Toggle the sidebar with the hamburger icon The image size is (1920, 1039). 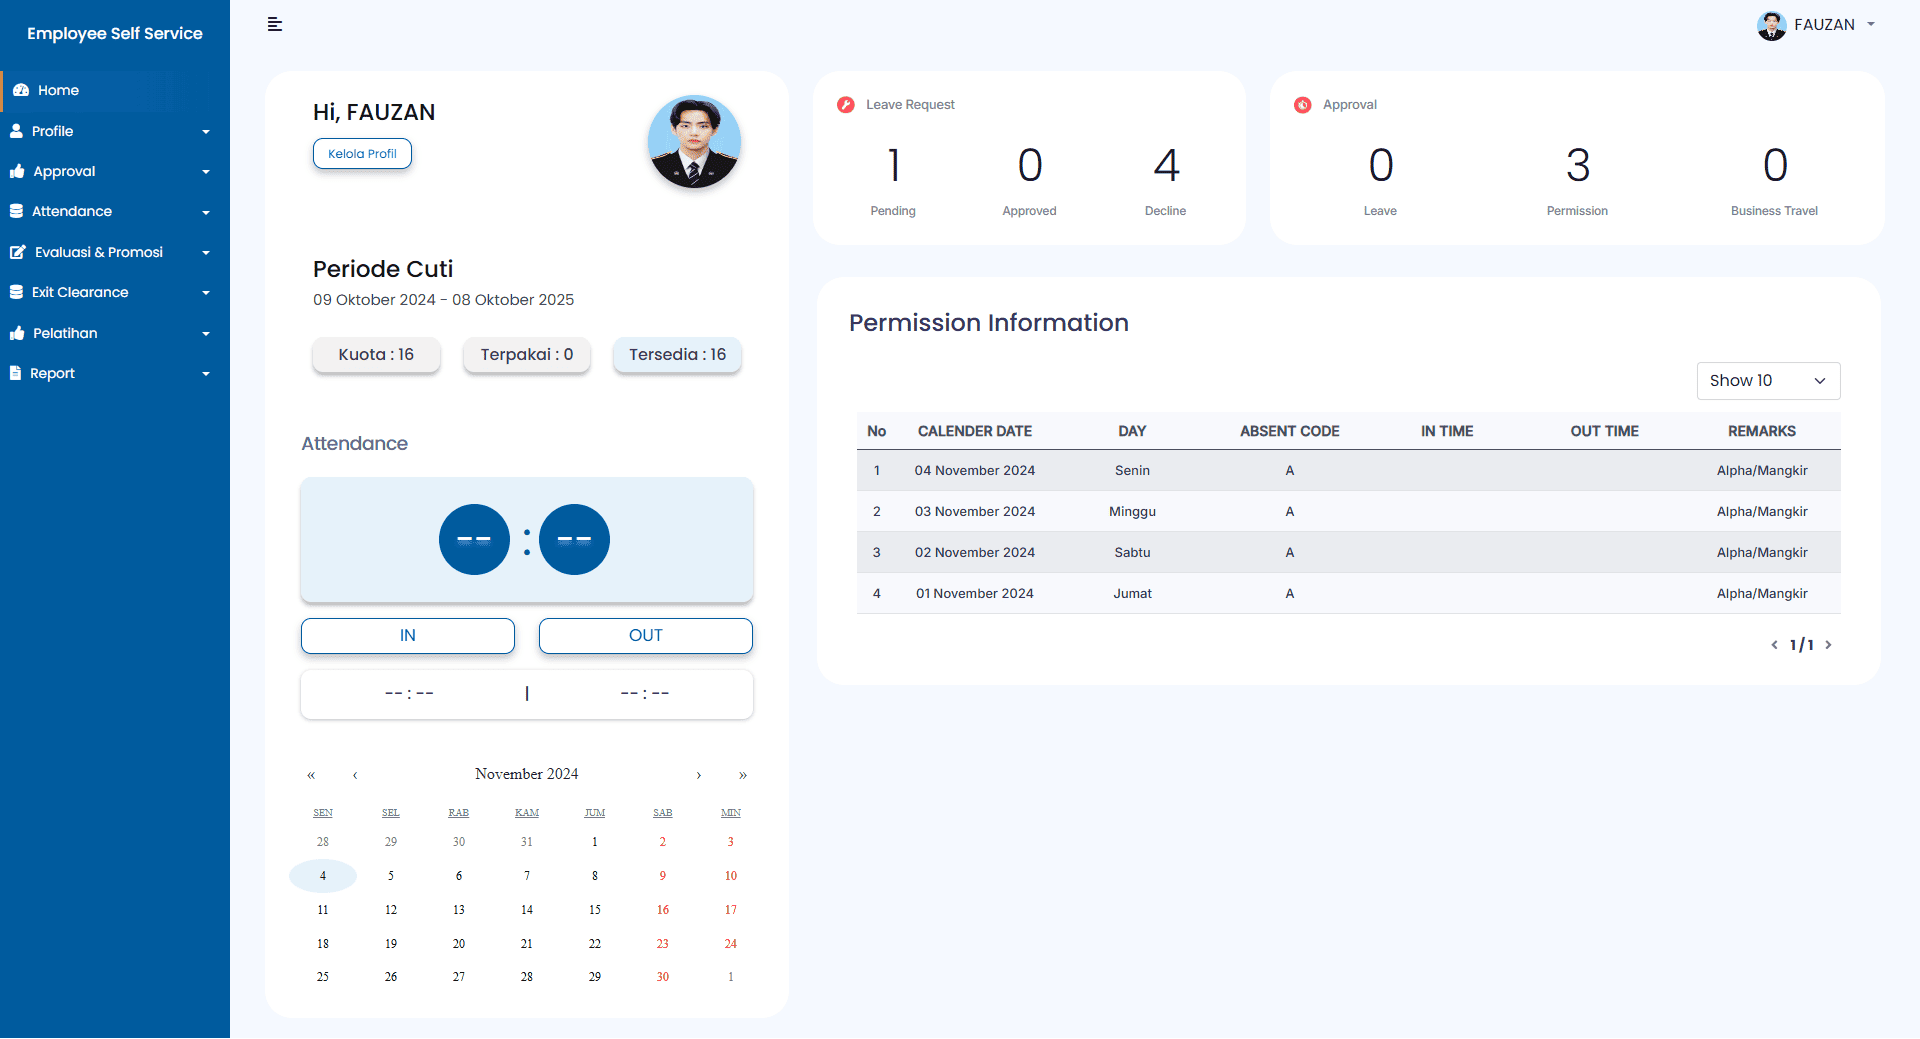coord(274,24)
